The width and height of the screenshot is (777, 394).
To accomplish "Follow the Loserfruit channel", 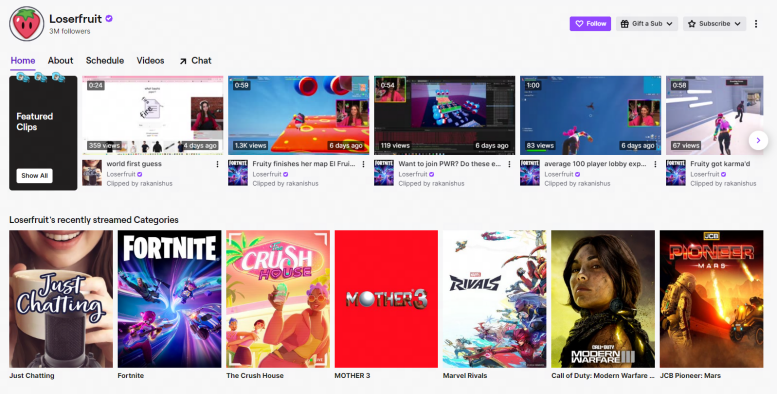I will (590, 23).
